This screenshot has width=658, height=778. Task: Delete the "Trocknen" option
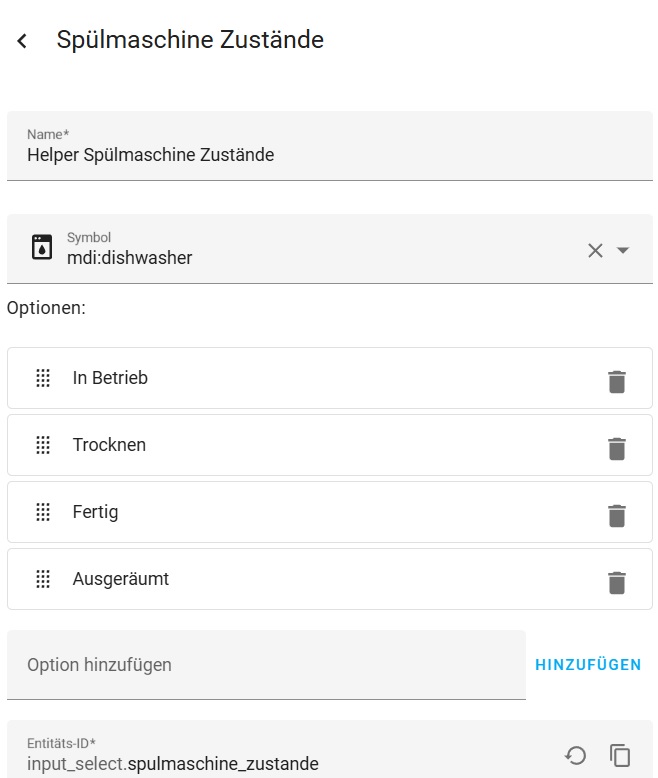click(617, 448)
